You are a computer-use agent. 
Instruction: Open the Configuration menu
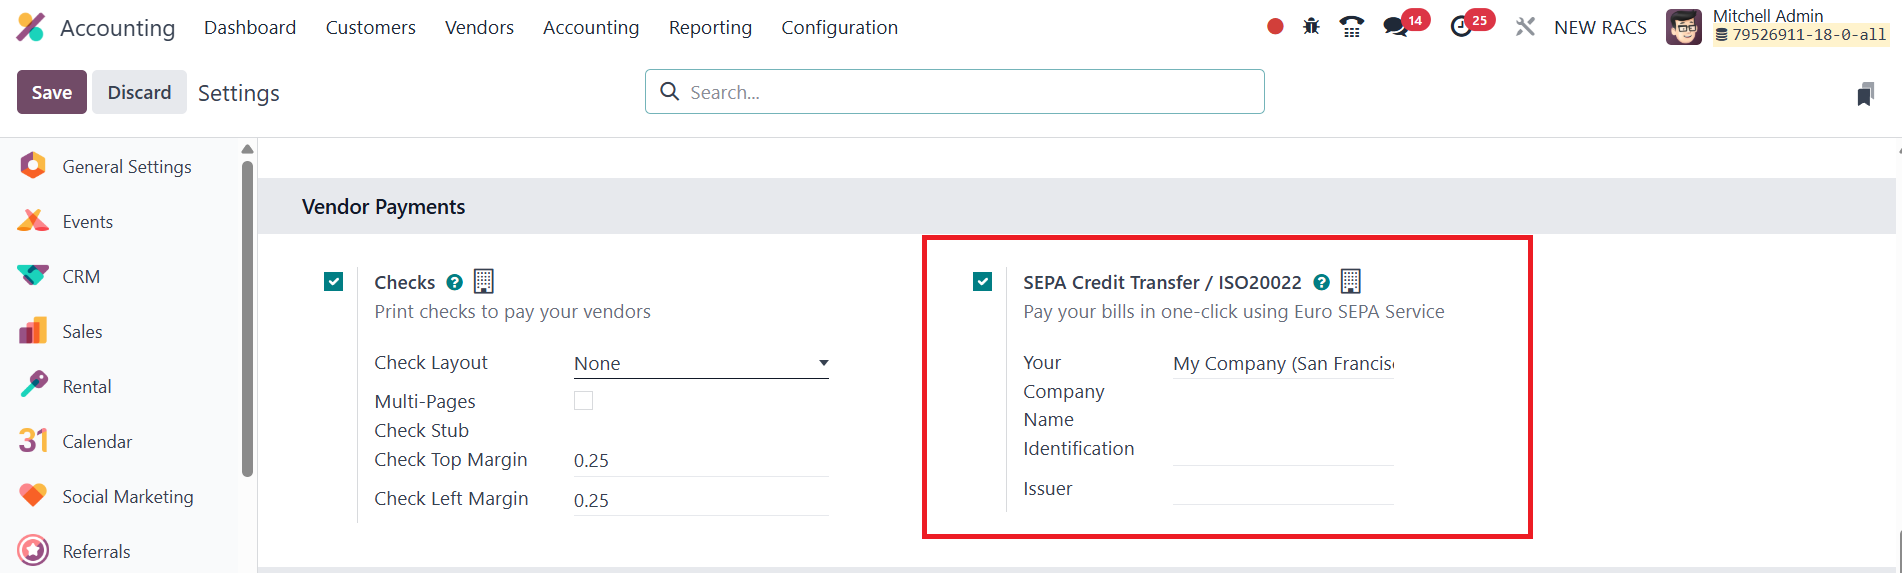click(x=839, y=28)
